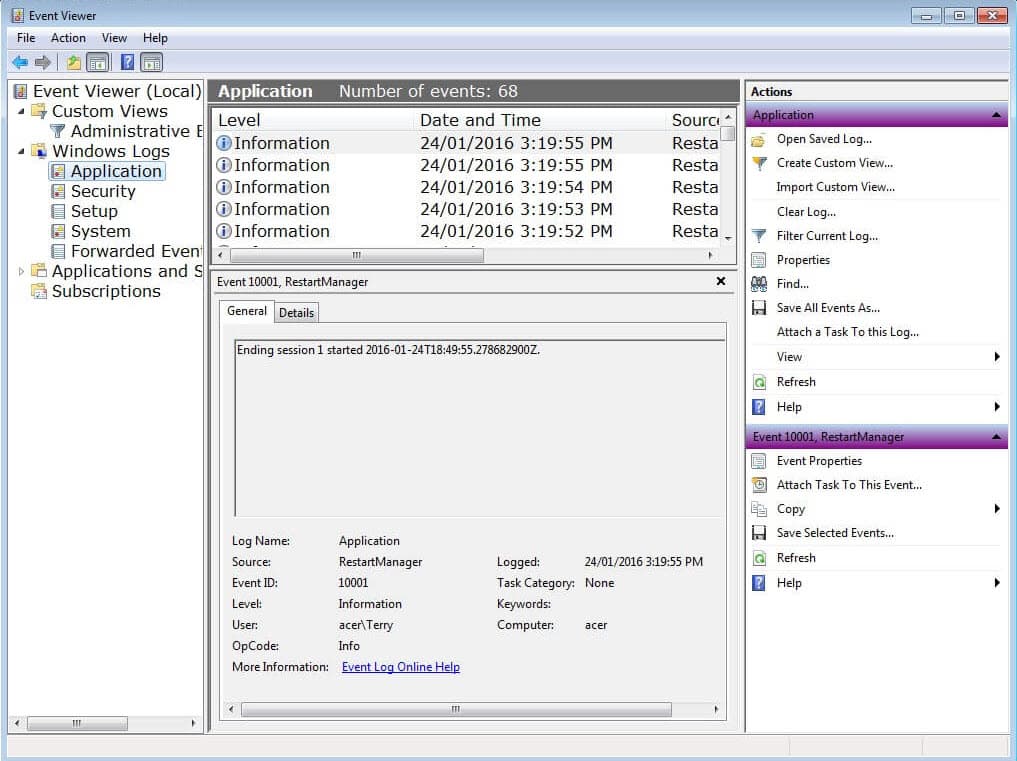Image resolution: width=1017 pixels, height=761 pixels.
Task: Click Save Selected Events disk icon
Action: click(x=758, y=533)
